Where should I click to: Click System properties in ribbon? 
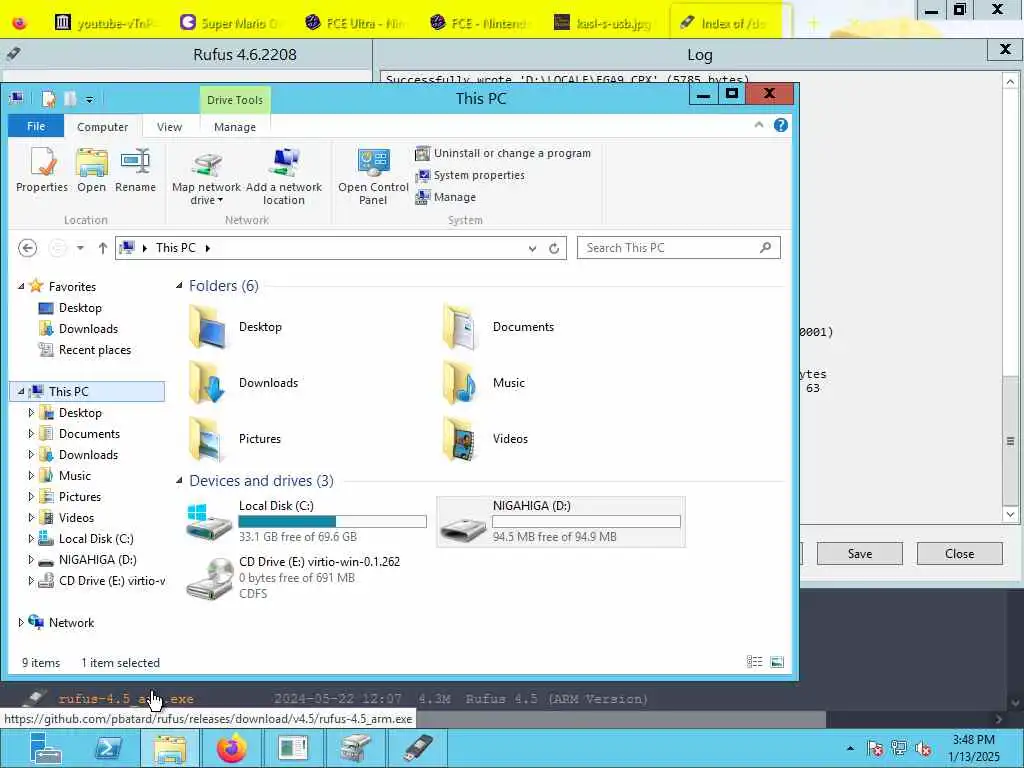coord(470,175)
